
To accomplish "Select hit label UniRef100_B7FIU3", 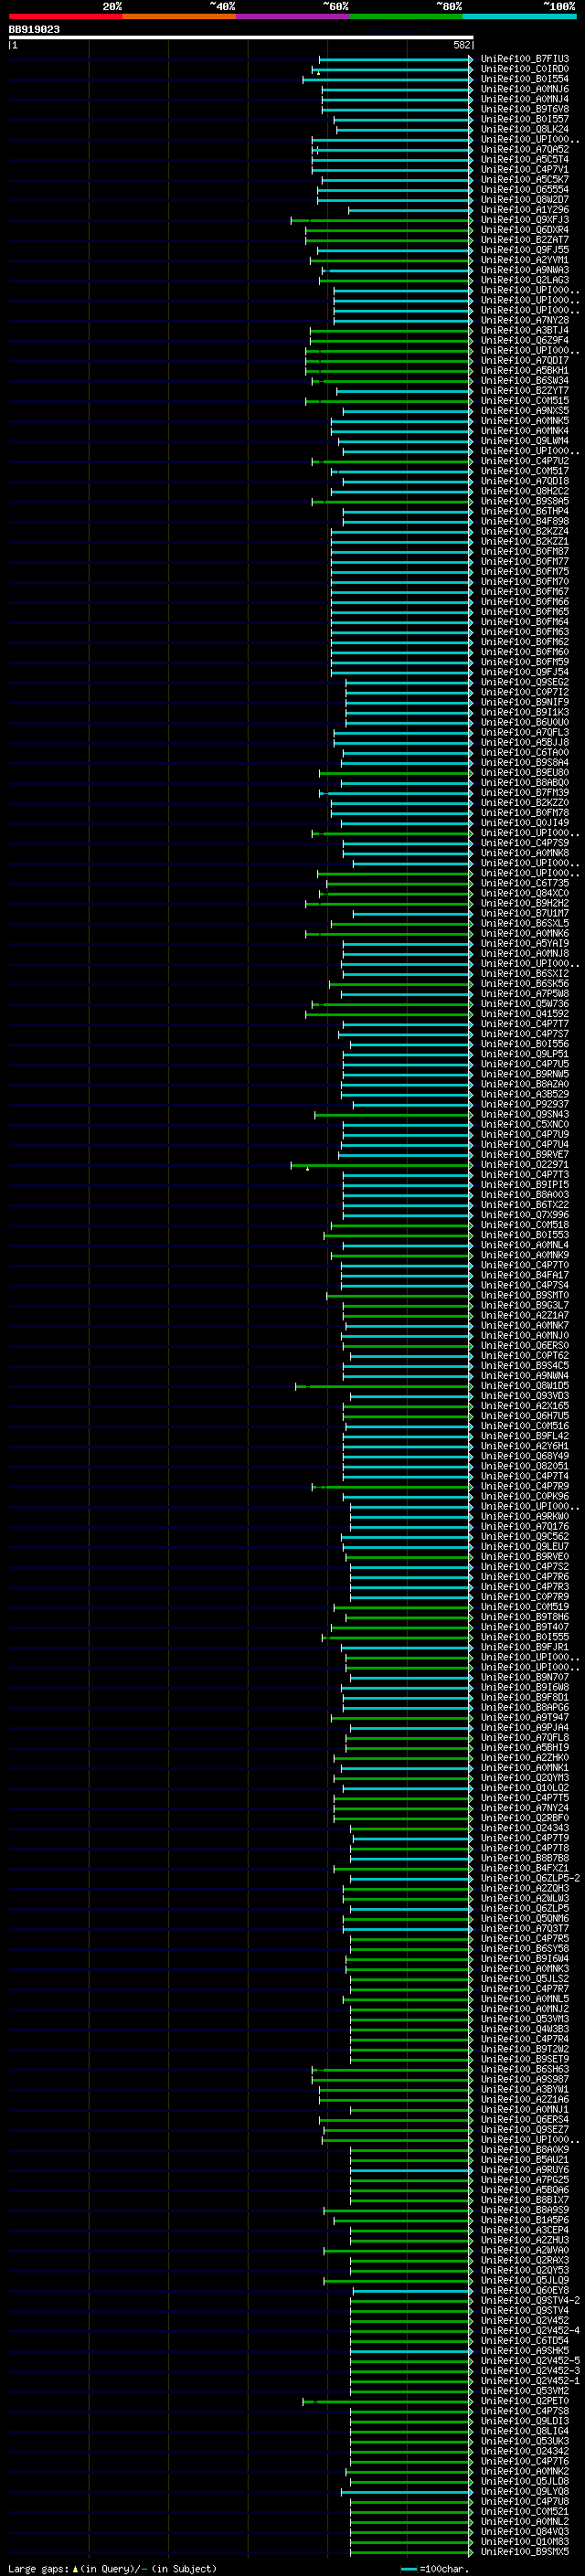I will click(x=525, y=59).
